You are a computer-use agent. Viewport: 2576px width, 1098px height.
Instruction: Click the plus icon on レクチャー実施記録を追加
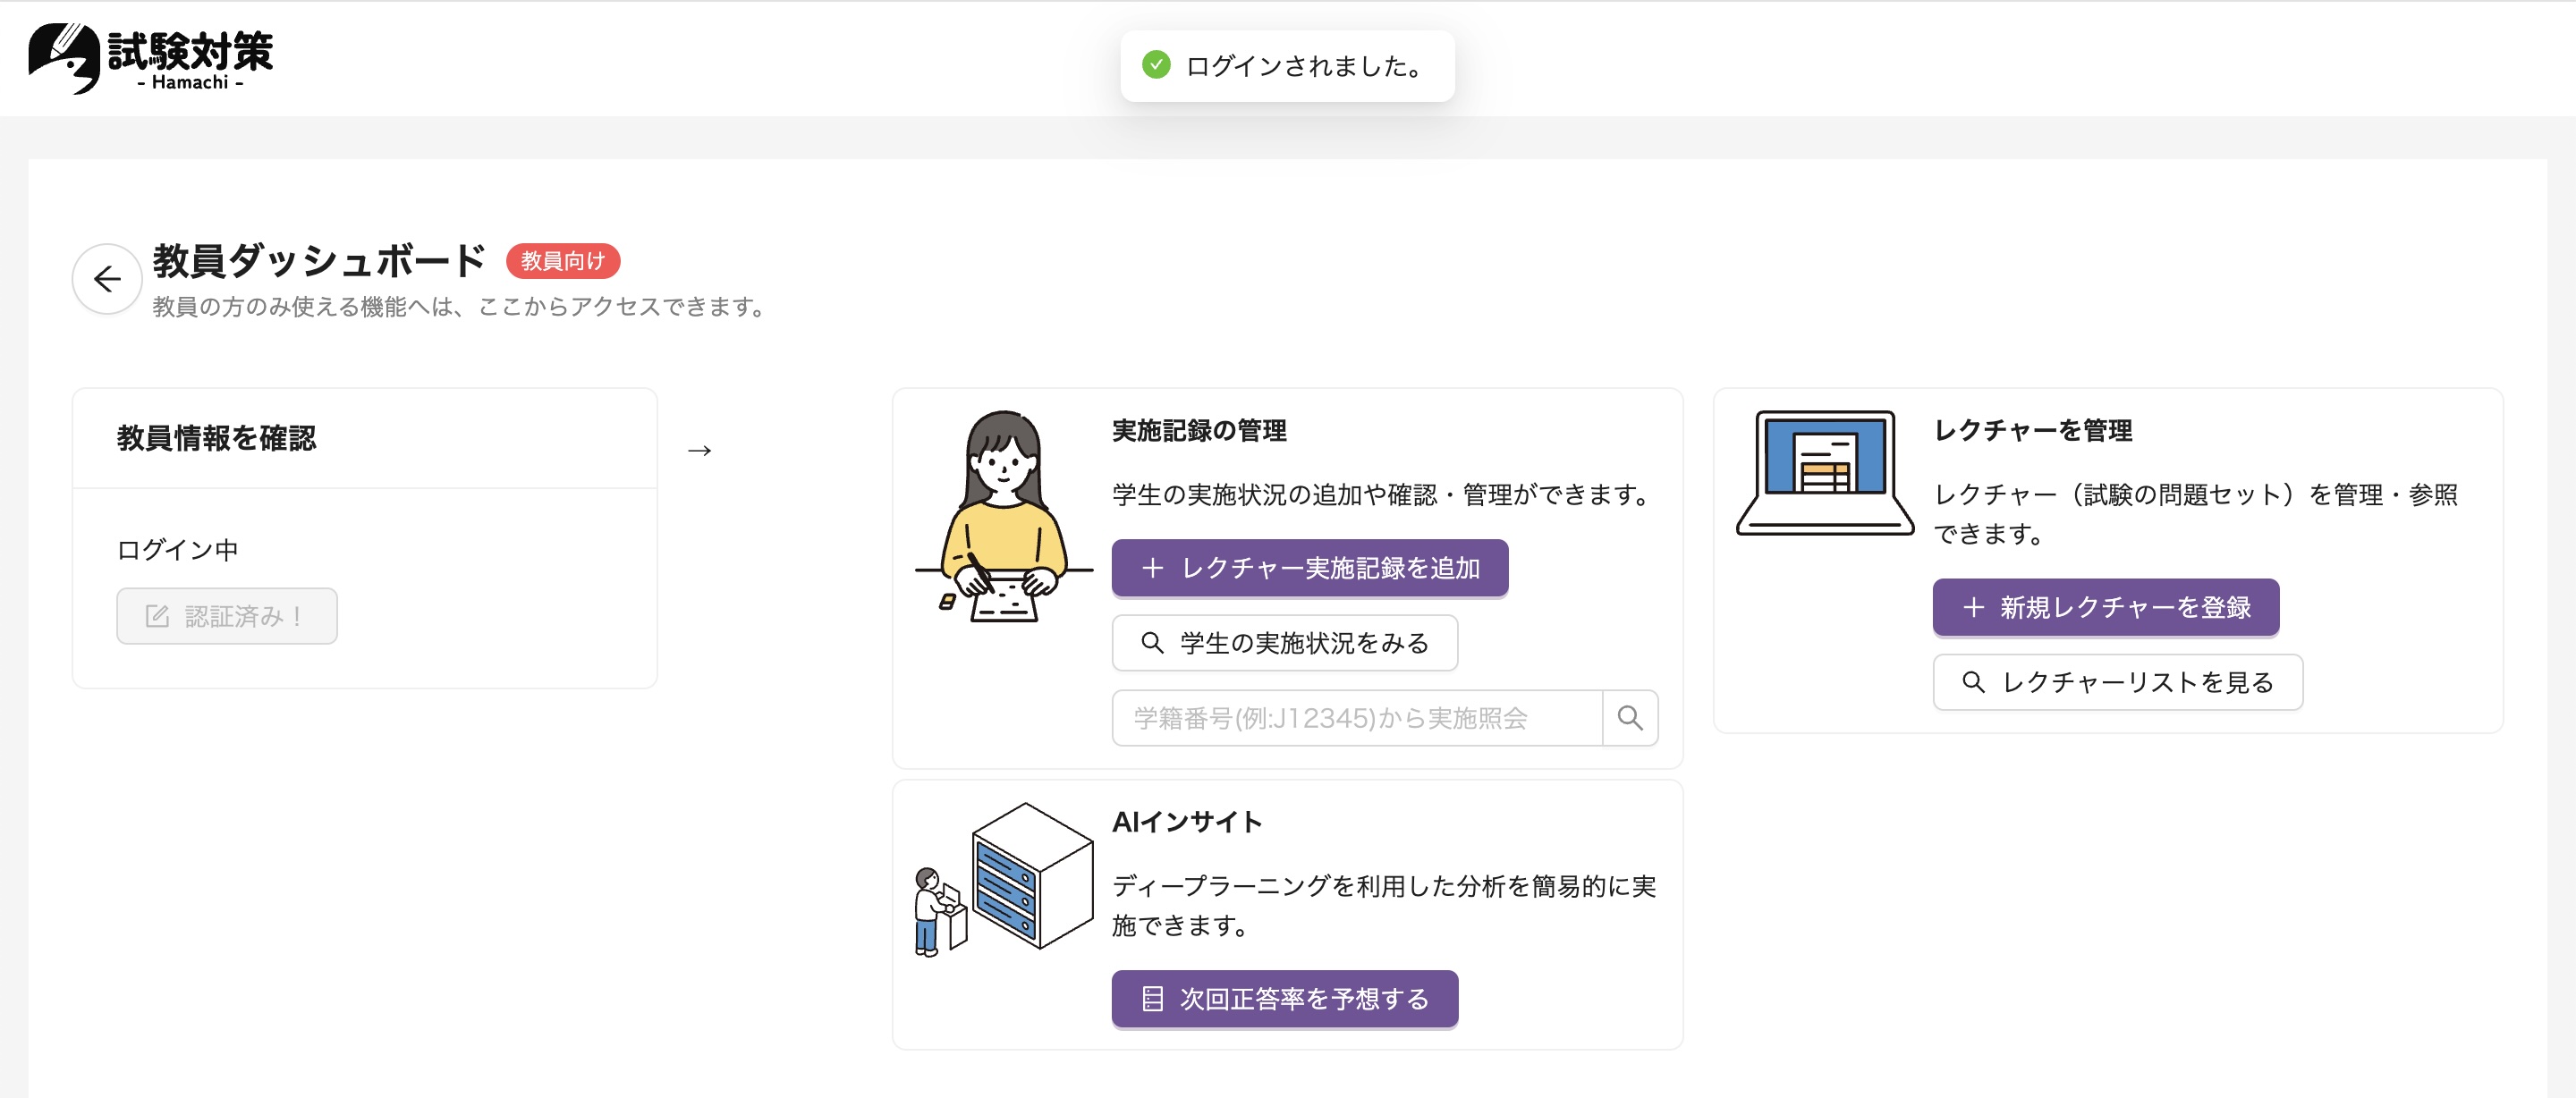pos(1154,568)
